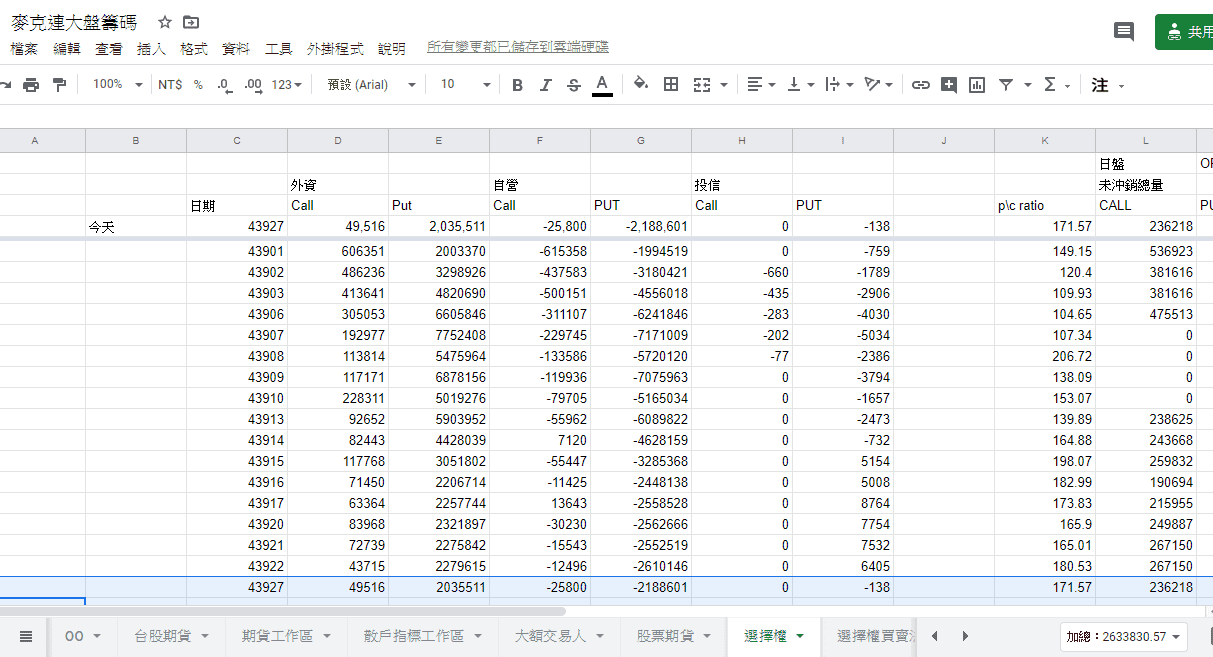Image resolution: width=1213 pixels, height=657 pixels.
Task: Open the Arial font dropdown
Action: click(369, 85)
